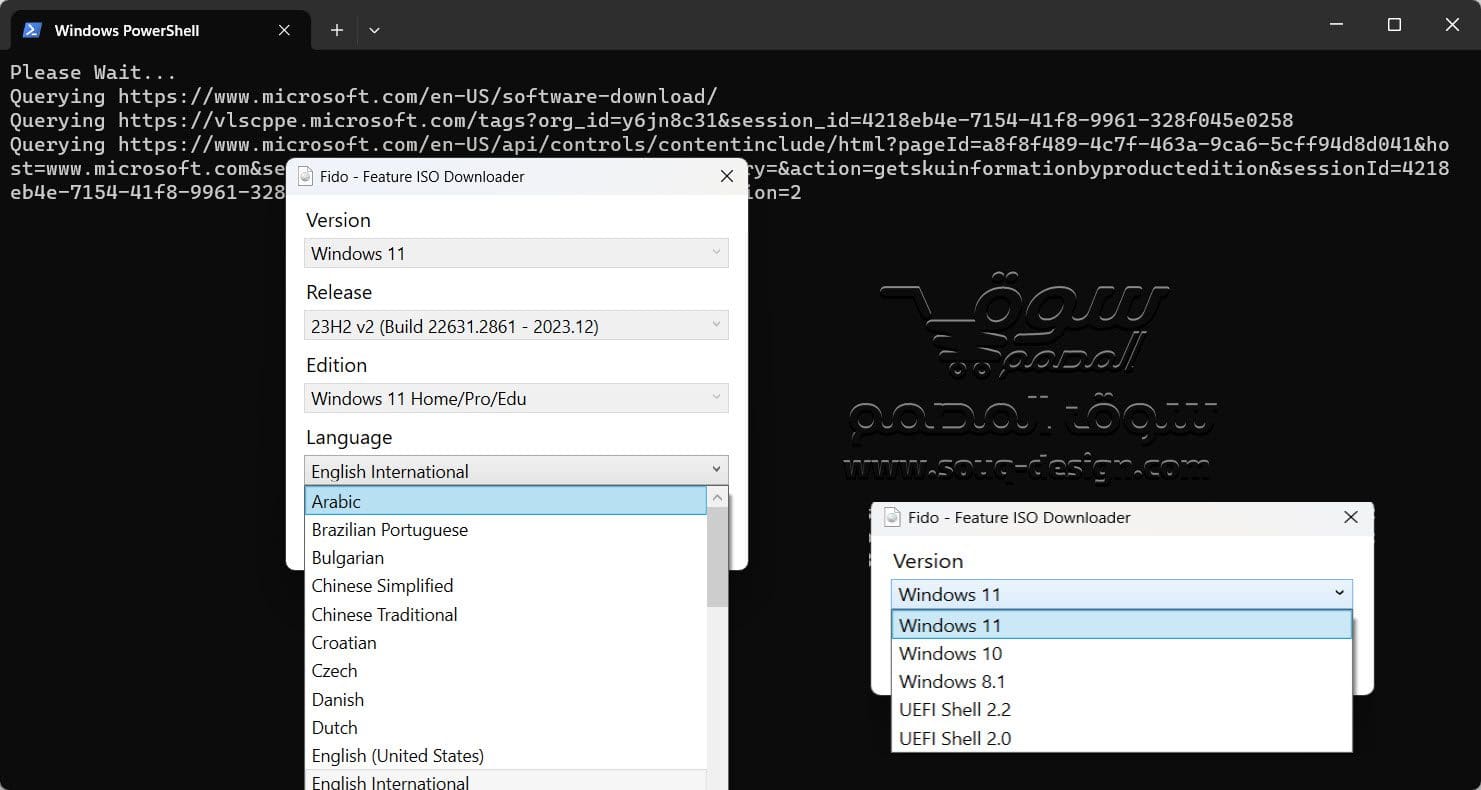This screenshot has width=1481, height=790.
Task: Click the right Fido dialog title bar
Action: (x=1121, y=517)
